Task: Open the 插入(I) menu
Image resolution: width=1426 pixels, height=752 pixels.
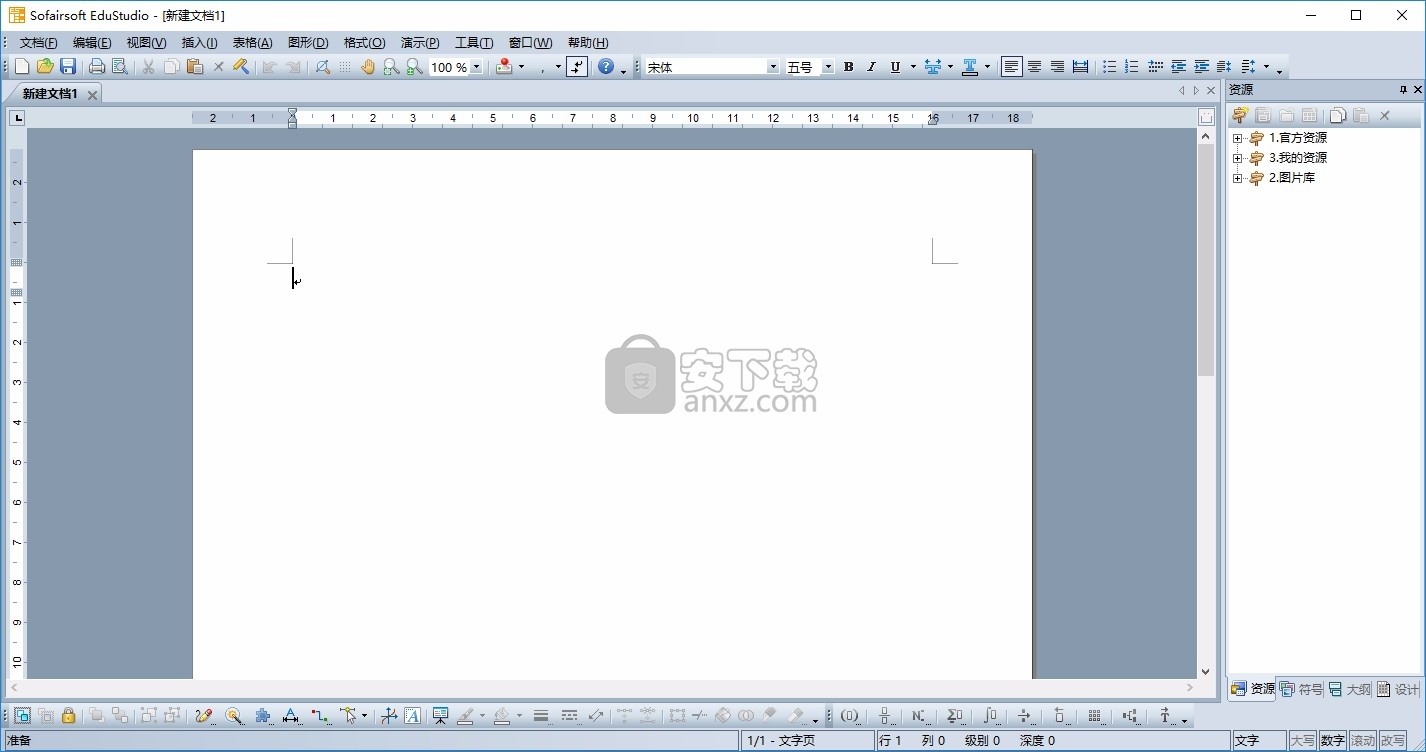Action: (199, 43)
